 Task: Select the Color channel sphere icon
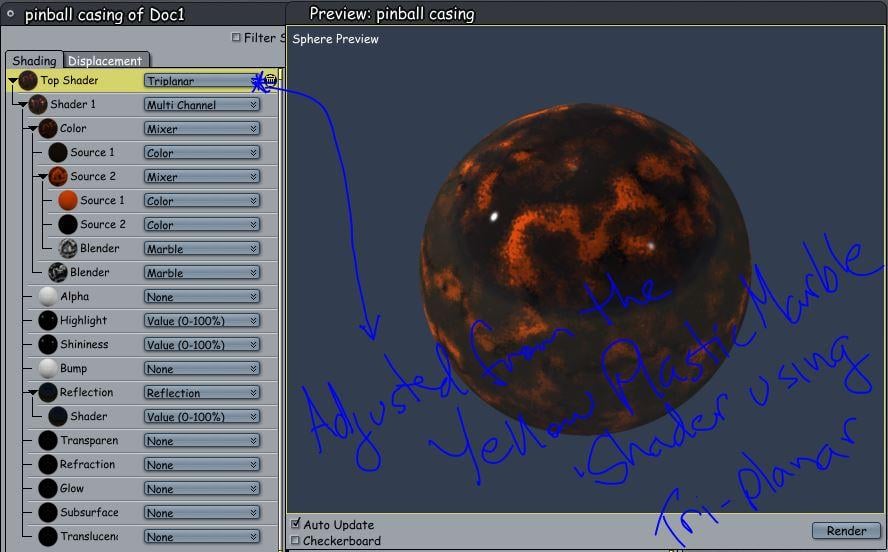point(48,129)
